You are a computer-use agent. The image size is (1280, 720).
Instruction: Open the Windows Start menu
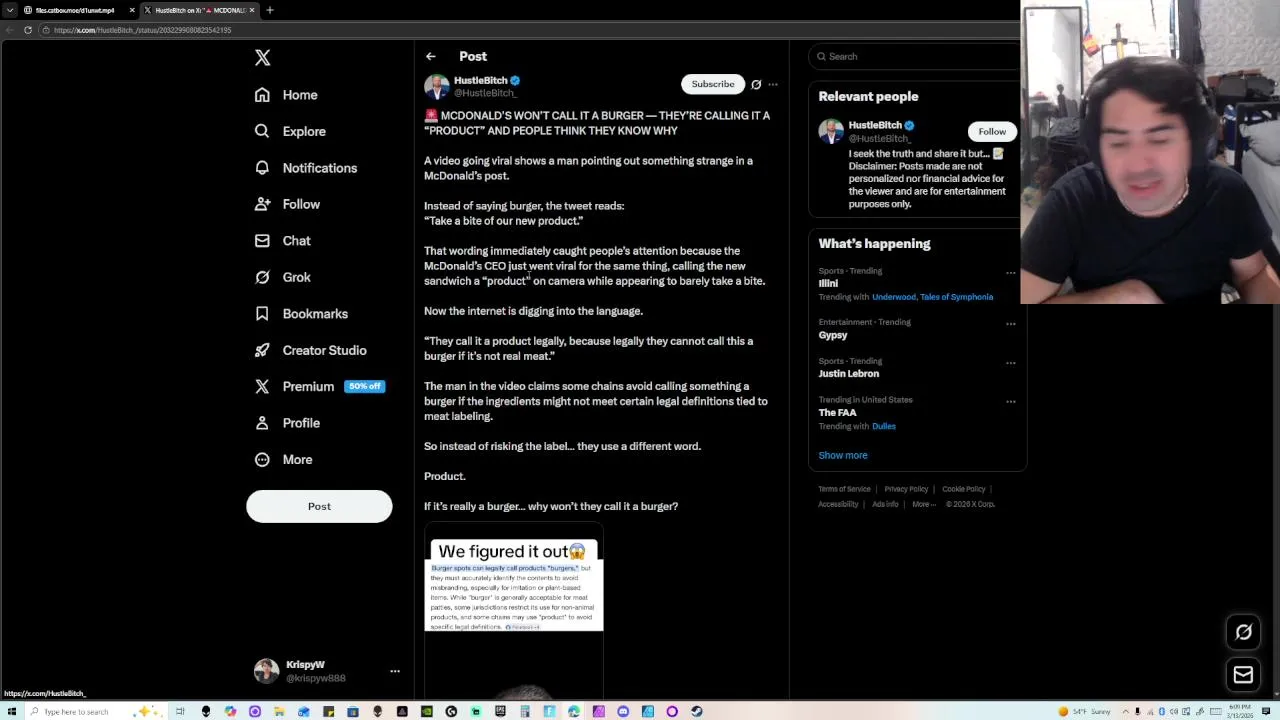(x=11, y=711)
